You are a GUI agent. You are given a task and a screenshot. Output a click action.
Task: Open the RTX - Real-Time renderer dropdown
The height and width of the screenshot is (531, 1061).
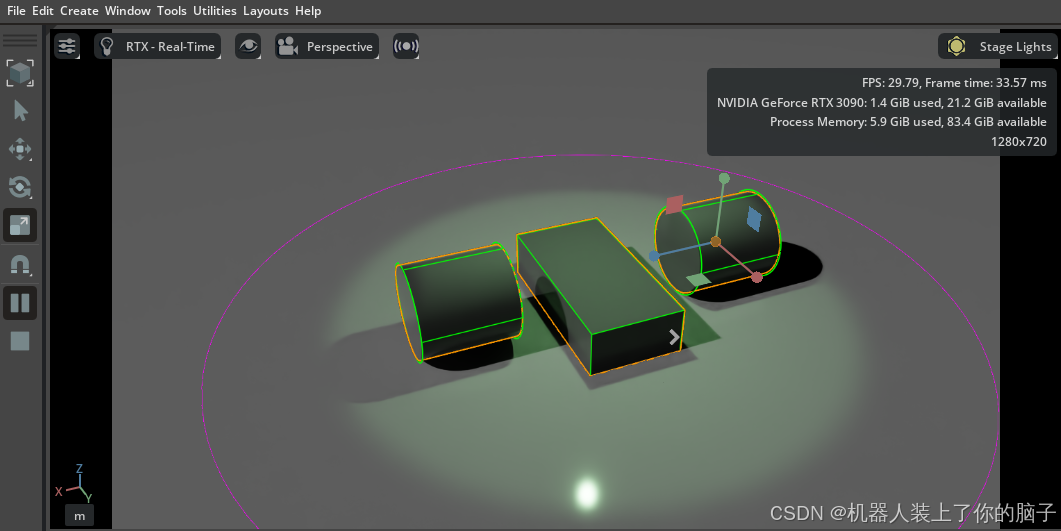158,46
